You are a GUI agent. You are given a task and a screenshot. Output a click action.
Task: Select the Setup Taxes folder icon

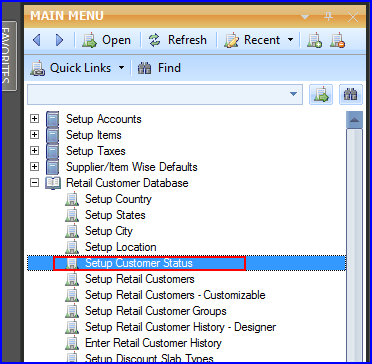pyautogui.click(x=53, y=151)
